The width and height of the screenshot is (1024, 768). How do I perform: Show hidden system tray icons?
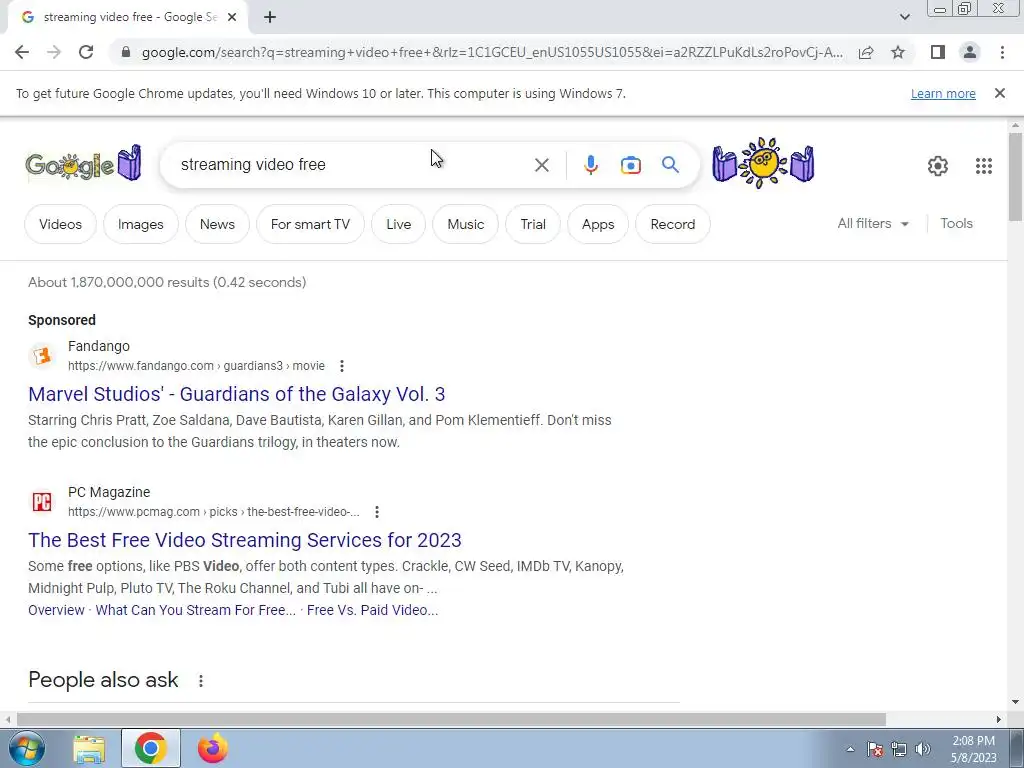pos(850,749)
